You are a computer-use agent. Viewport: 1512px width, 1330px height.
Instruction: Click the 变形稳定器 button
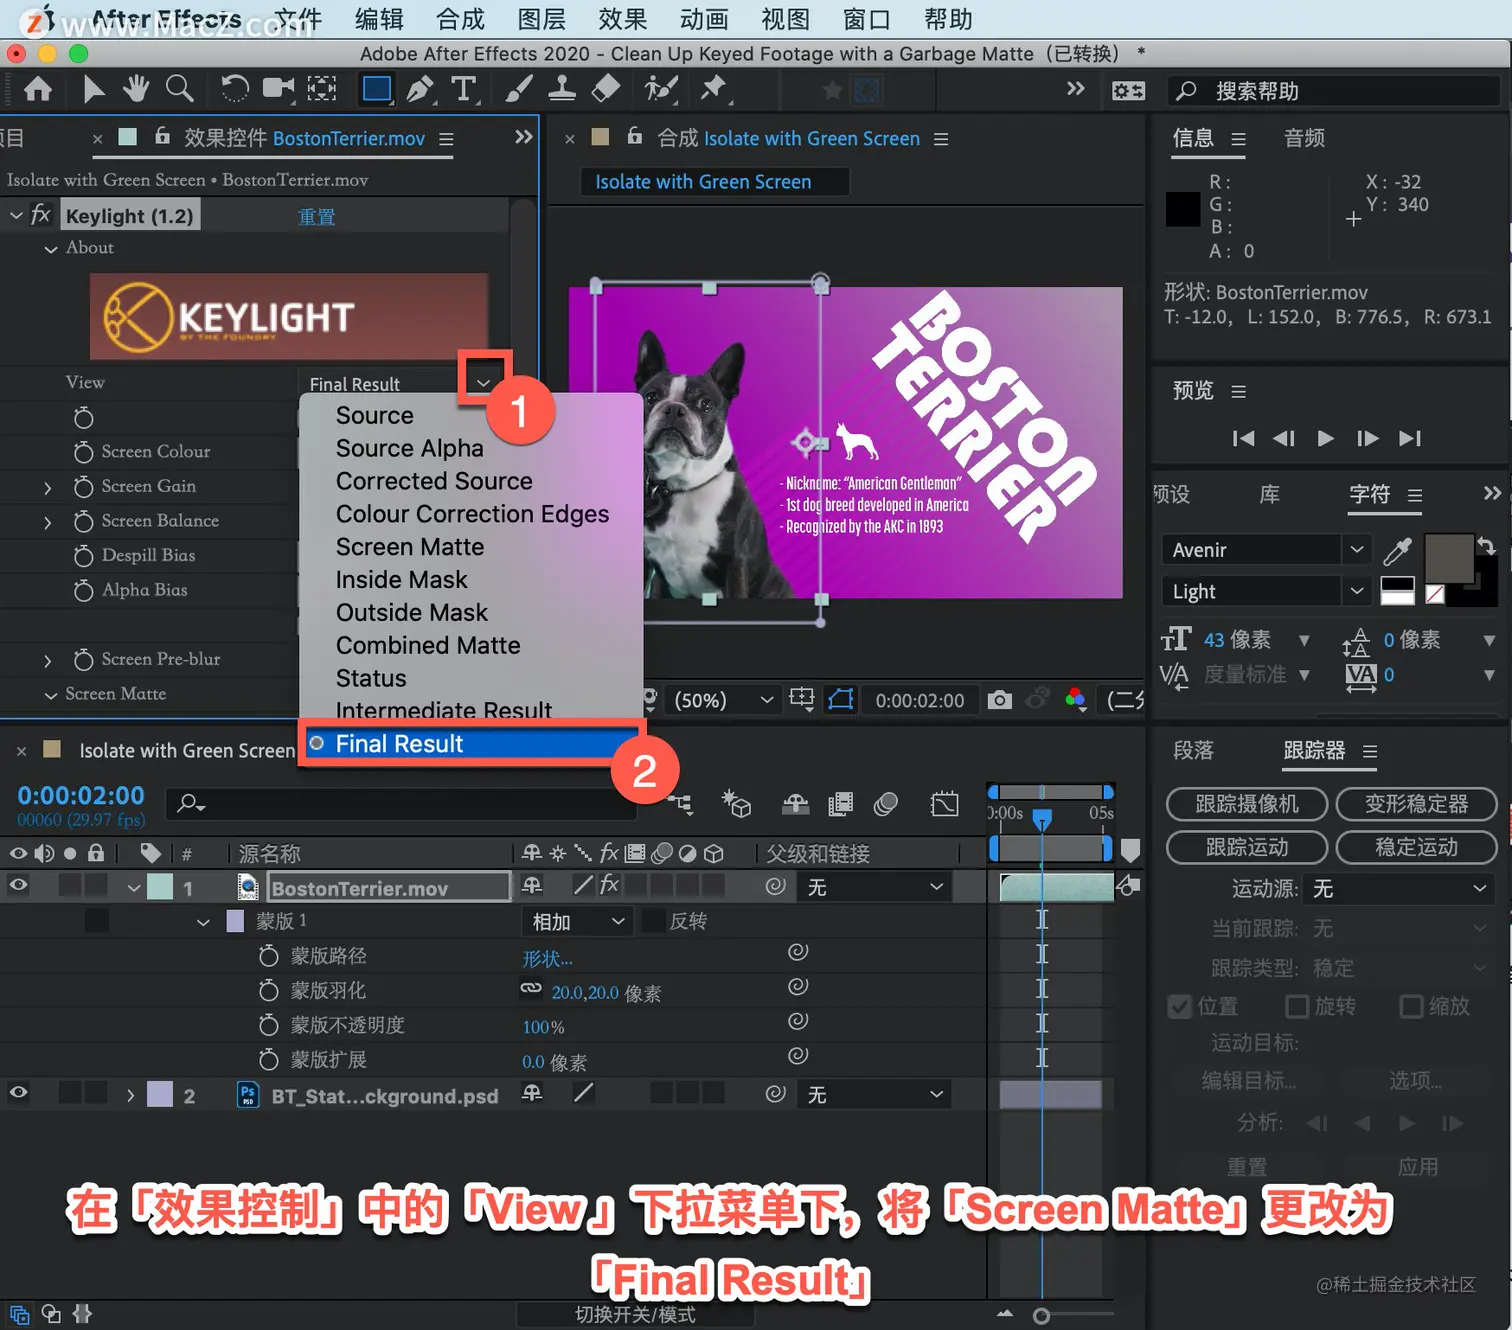pyautogui.click(x=1416, y=804)
